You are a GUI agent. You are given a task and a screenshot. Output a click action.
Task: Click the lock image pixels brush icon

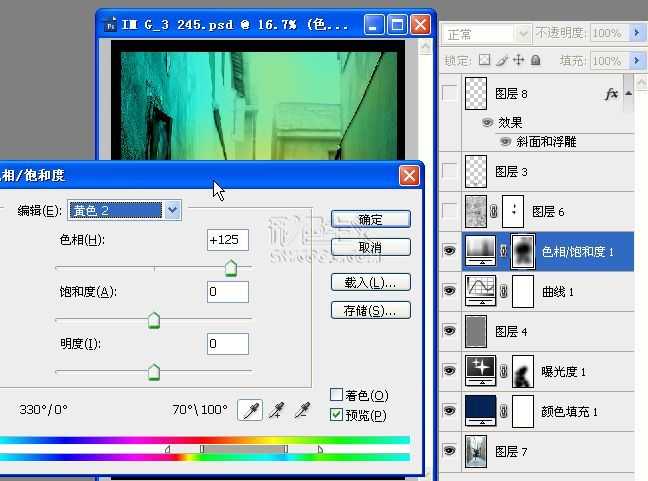coord(501,60)
